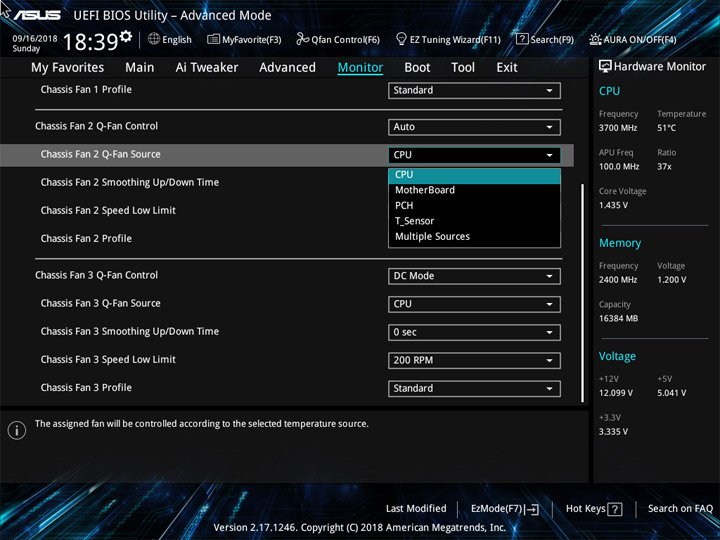Viewport: 720px width, 540px height.
Task: Expand Chassis Fan 2 Q-Fan Control dropdown
Action: pyautogui.click(x=474, y=127)
